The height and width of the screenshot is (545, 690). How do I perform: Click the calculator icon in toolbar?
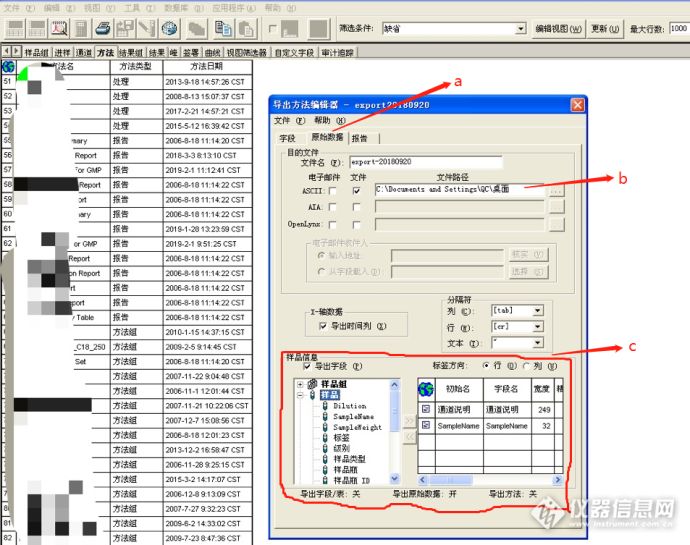[x=81, y=29]
